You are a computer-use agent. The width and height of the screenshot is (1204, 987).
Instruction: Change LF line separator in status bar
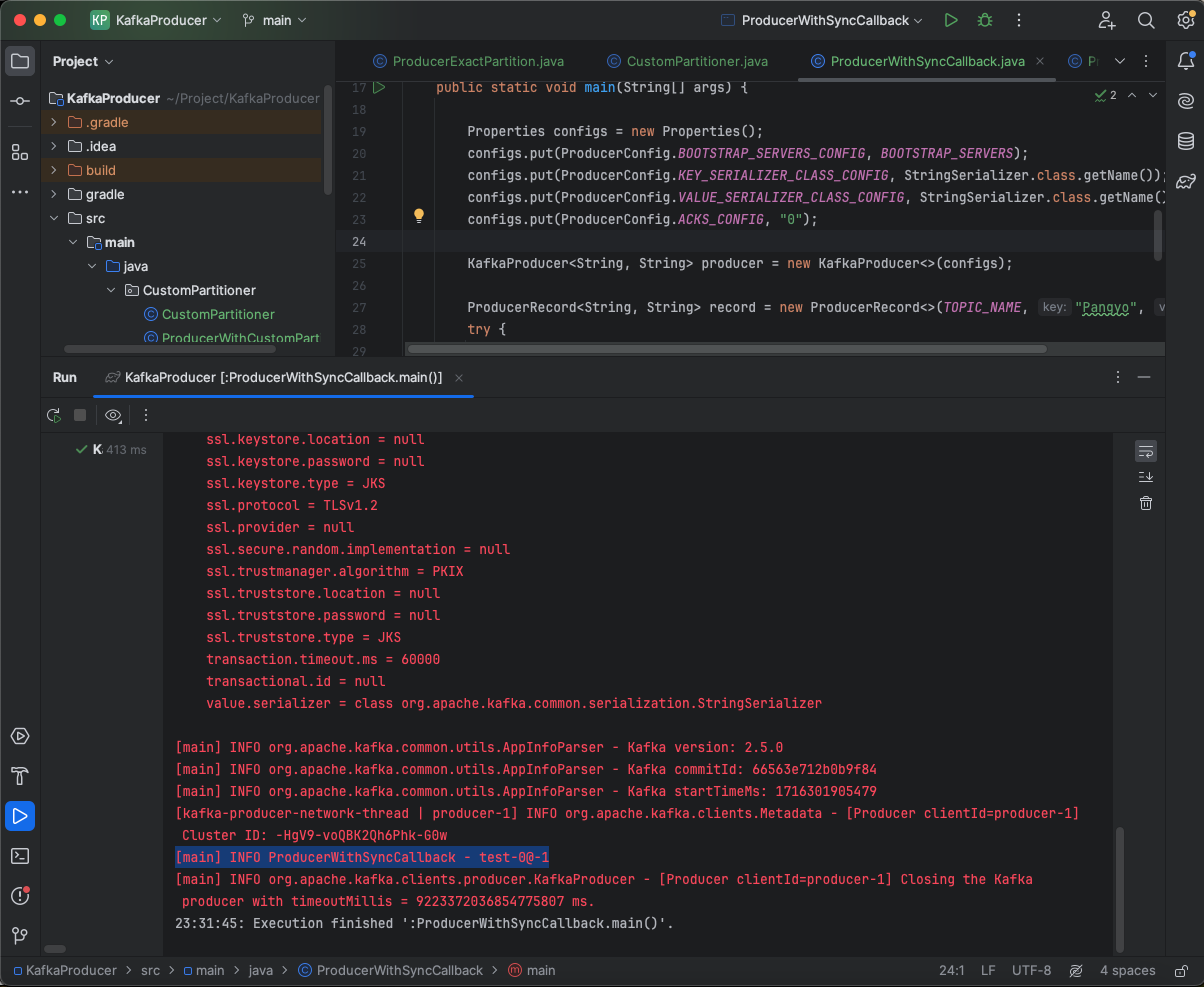click(x=988, y=970)
